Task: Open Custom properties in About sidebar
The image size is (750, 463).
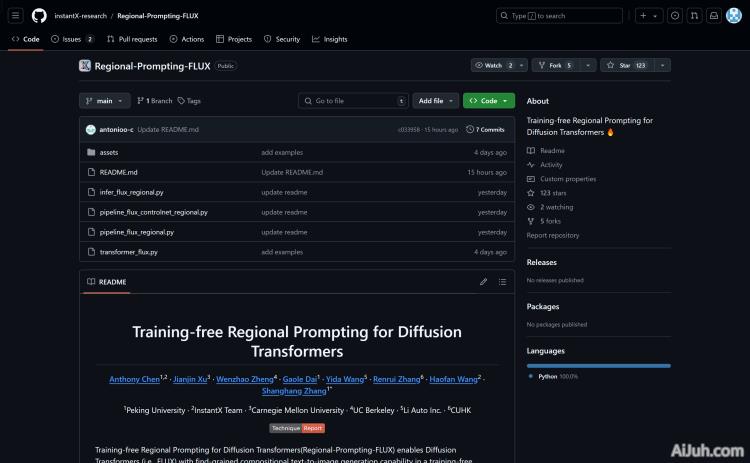Action: pyautogui.click(x=562, y=179)
